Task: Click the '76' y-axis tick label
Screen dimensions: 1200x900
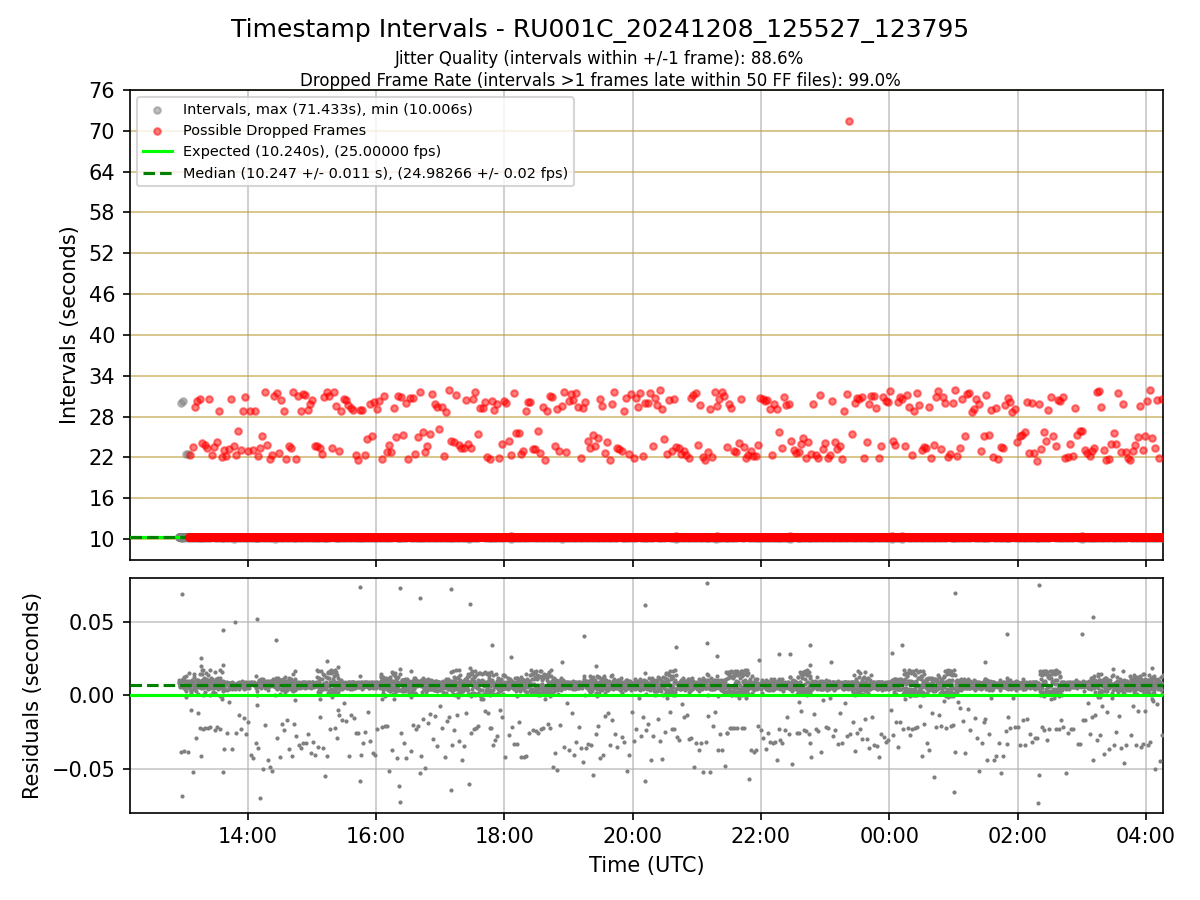Action: point(103,90)
